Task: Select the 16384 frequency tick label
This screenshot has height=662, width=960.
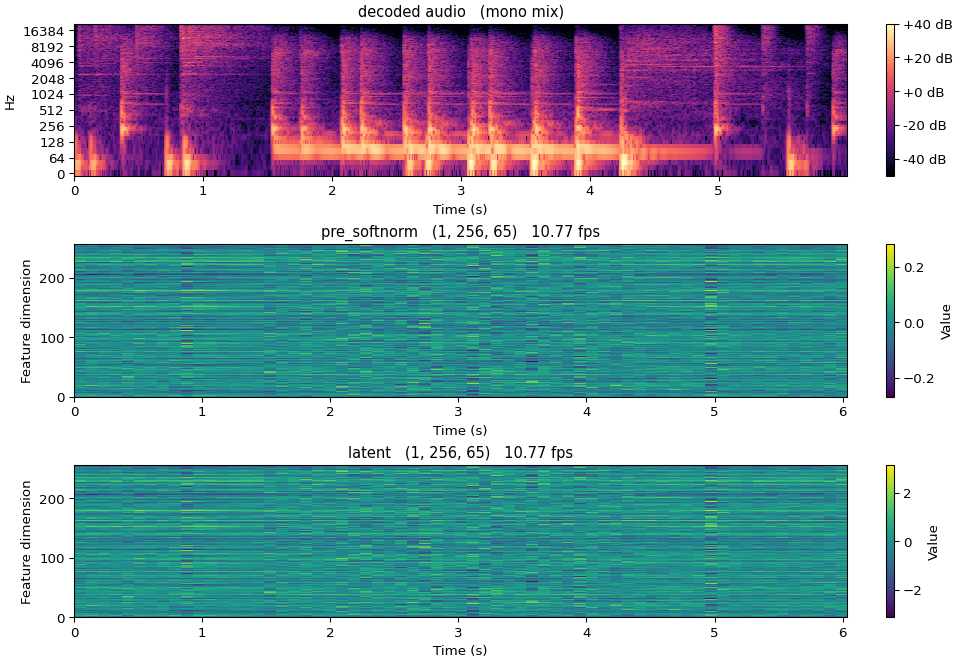Action: click(43, 31)
